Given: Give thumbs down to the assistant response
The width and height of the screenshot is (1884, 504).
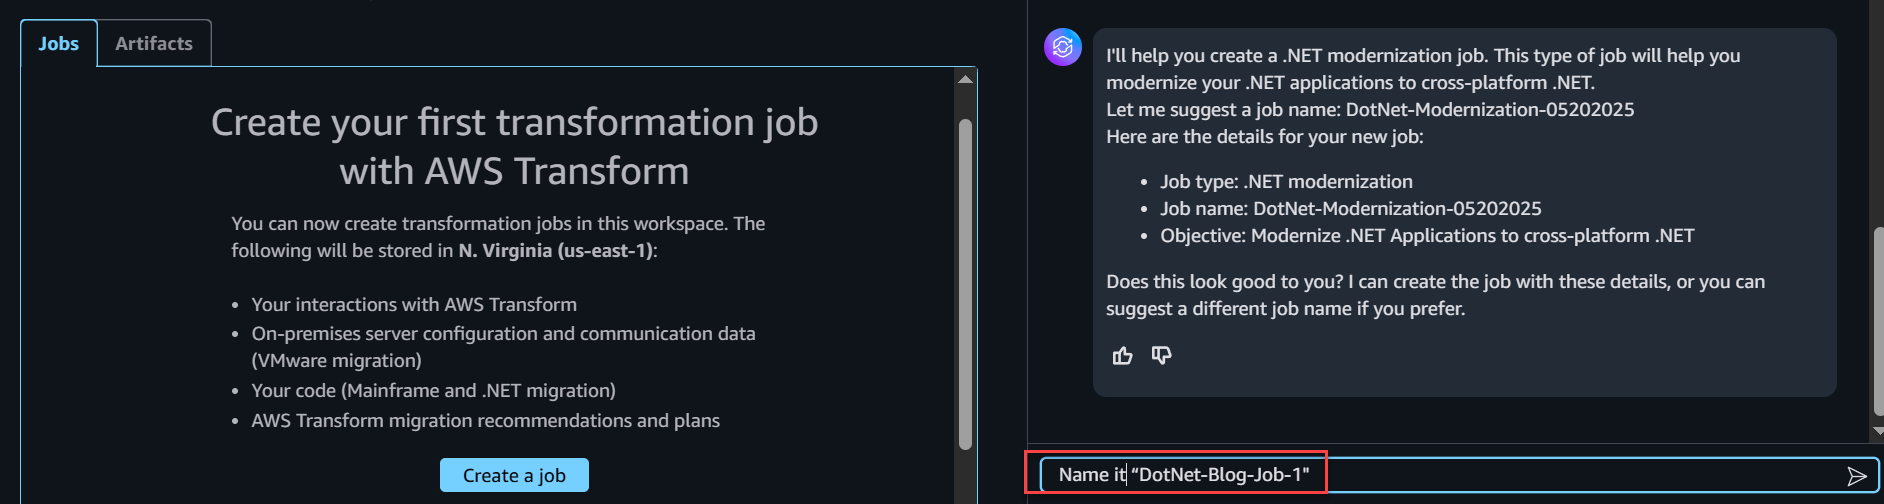Looking at the screenshot, I should click(x=1161, y=355).
